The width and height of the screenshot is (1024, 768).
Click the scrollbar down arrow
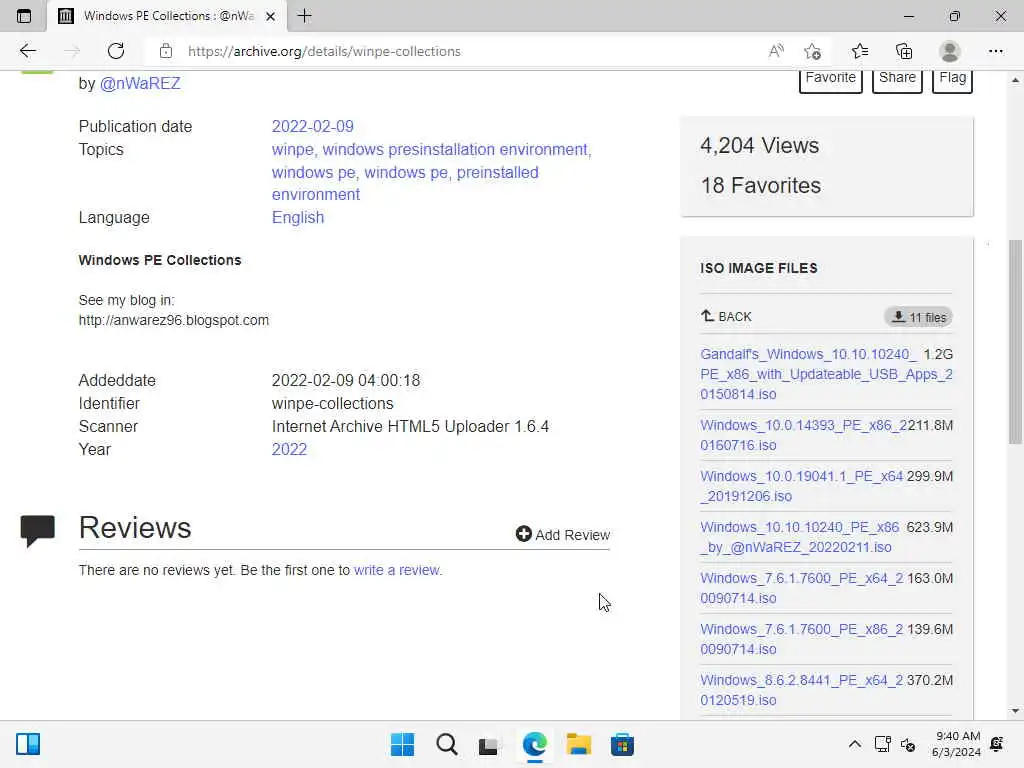coord(1015,711)
